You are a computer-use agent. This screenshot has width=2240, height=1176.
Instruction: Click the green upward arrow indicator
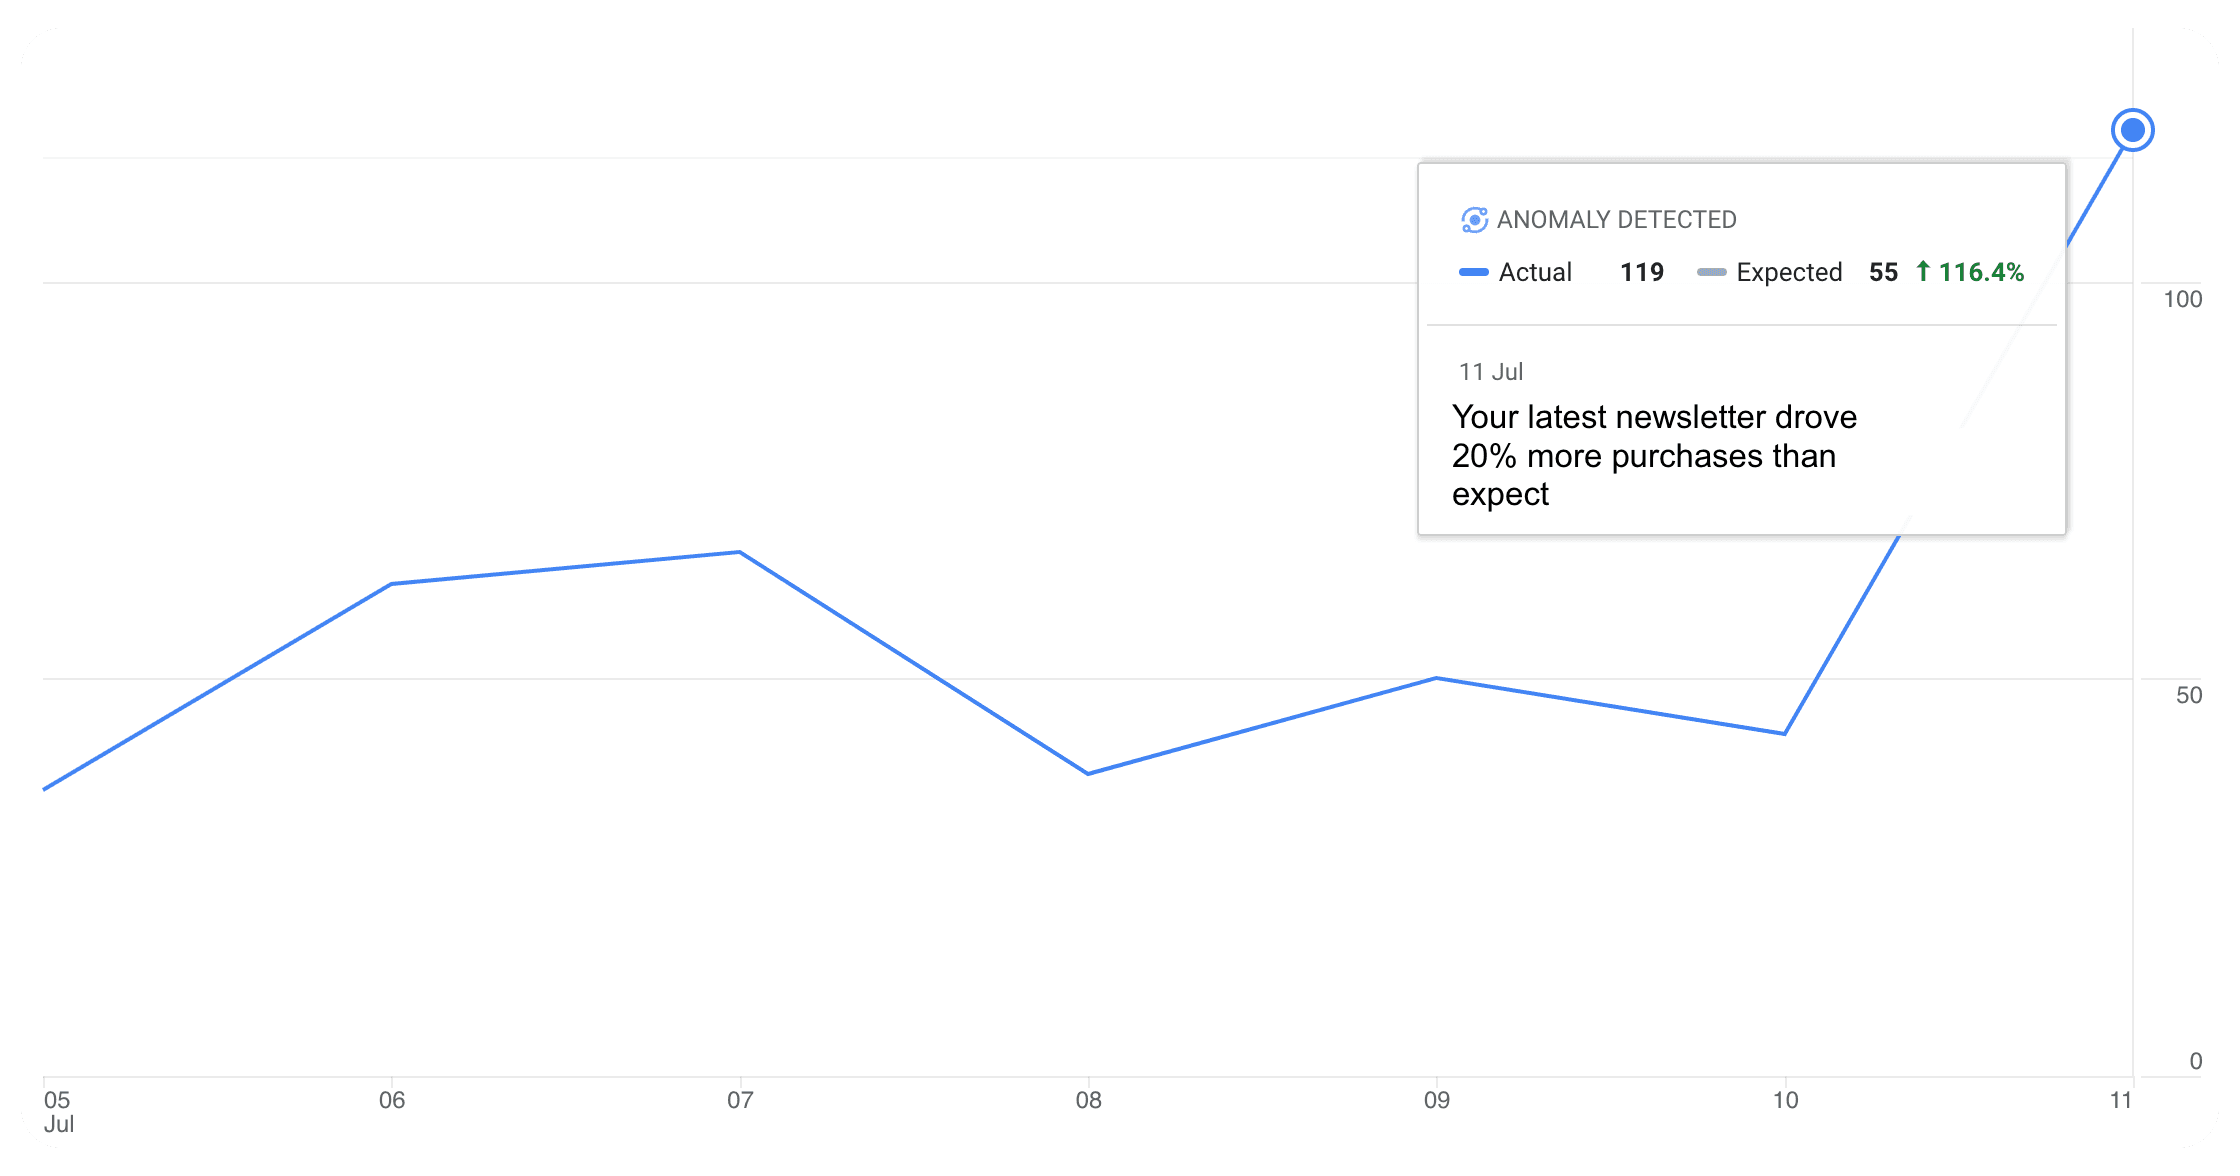coord(1922,271)
